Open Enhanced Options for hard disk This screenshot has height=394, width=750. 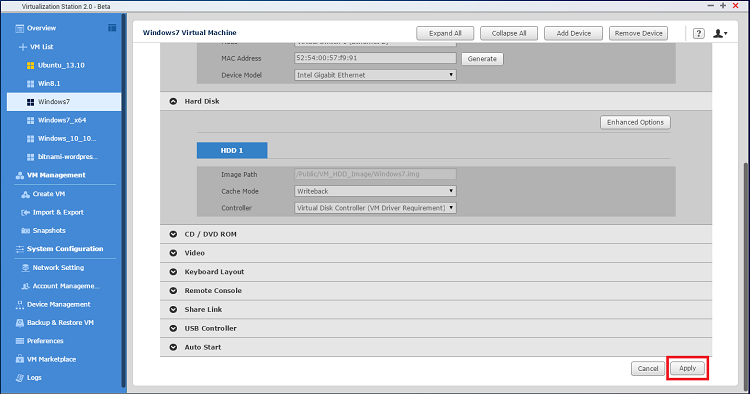(635, 122)
